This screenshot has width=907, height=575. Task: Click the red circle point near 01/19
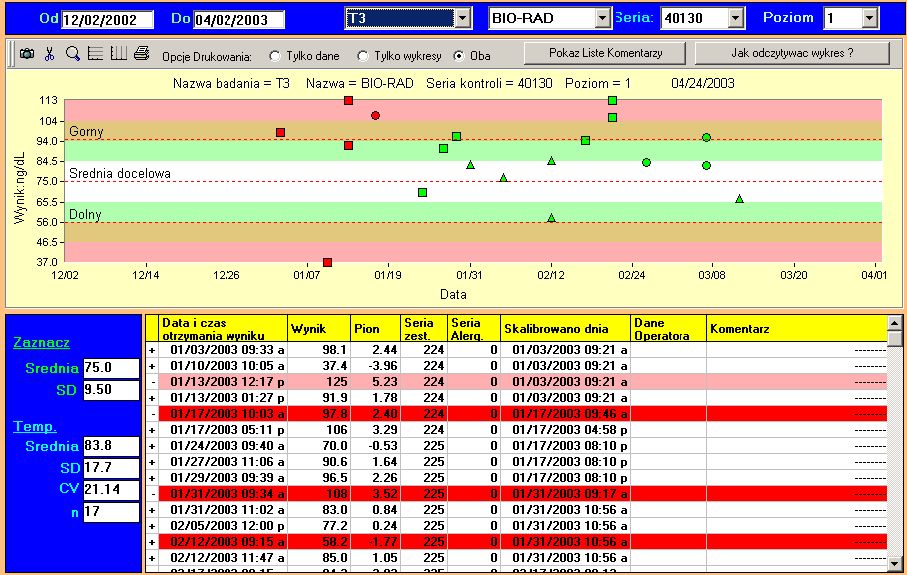pos(375,116)
